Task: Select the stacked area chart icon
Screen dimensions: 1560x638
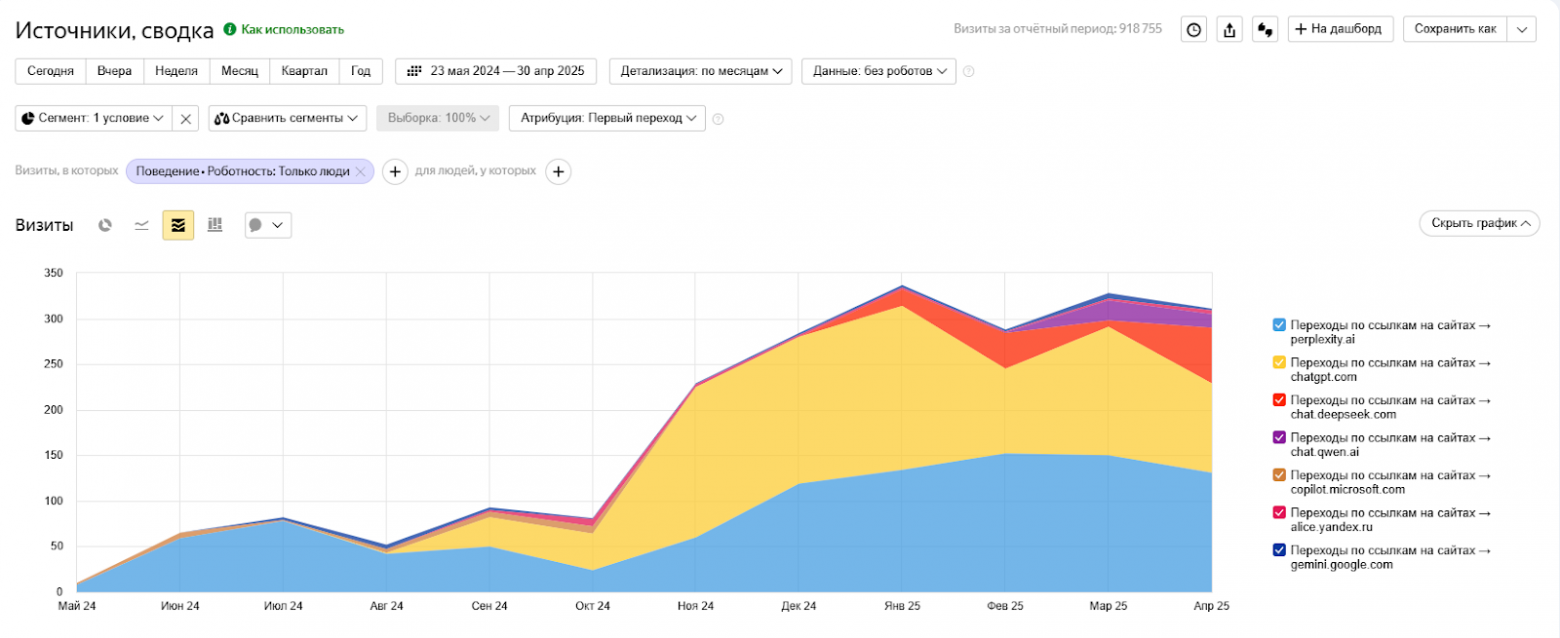Action: pos(178,225)
